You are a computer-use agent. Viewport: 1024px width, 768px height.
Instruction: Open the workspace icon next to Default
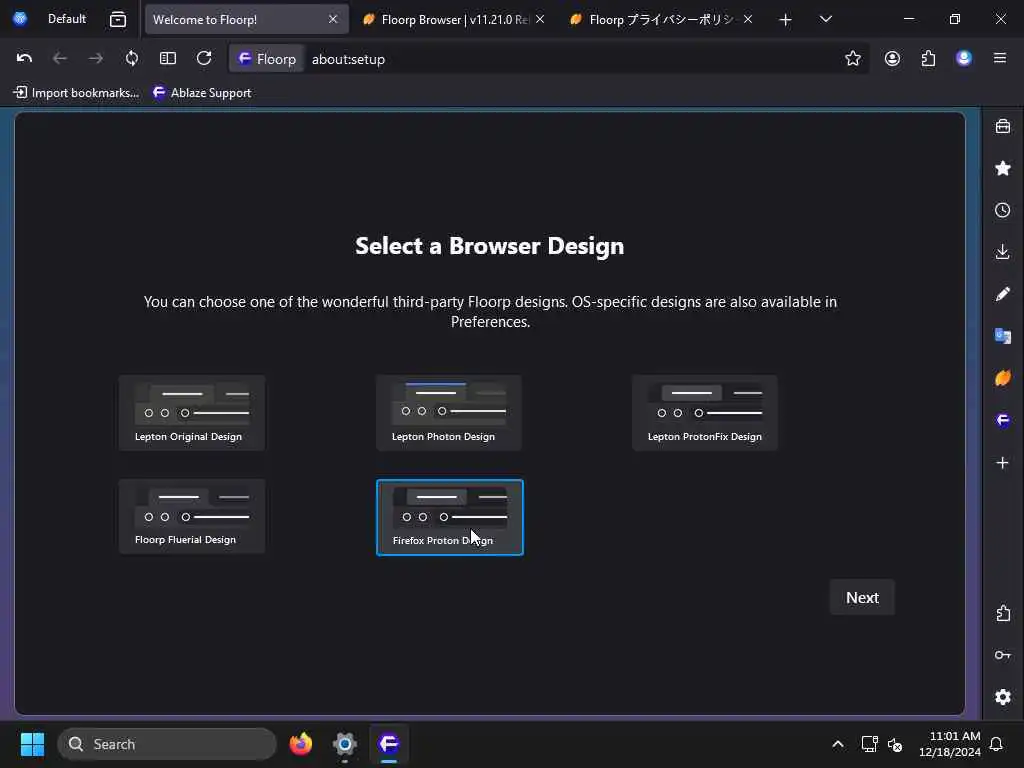click(20, 19)
